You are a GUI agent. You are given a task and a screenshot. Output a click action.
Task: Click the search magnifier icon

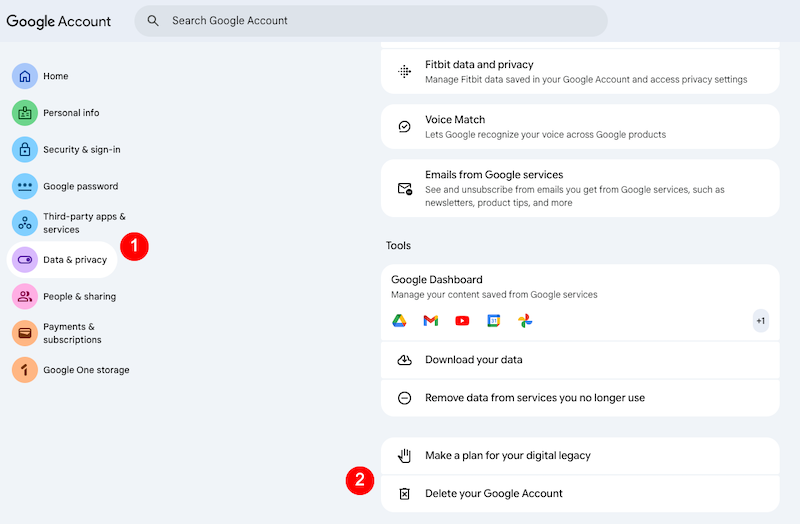tap(153, 20)
